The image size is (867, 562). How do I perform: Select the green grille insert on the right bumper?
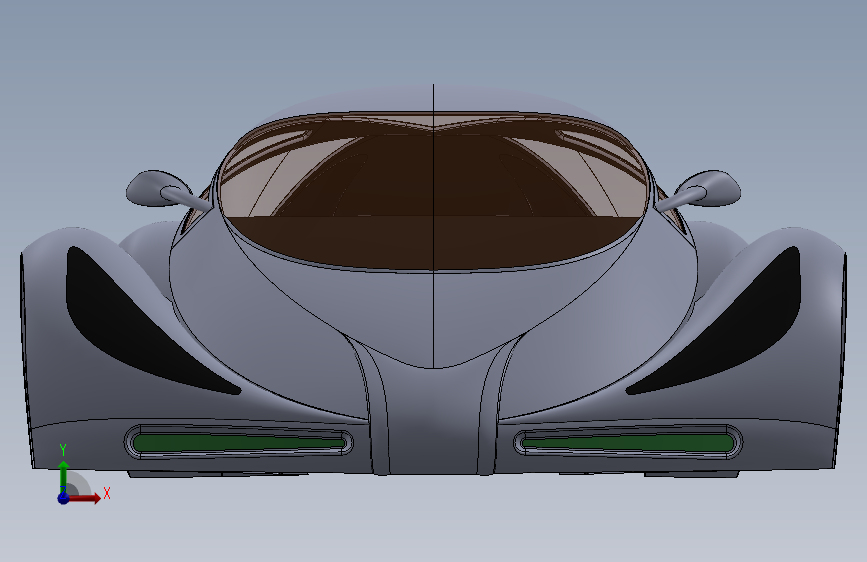(628, 443)
